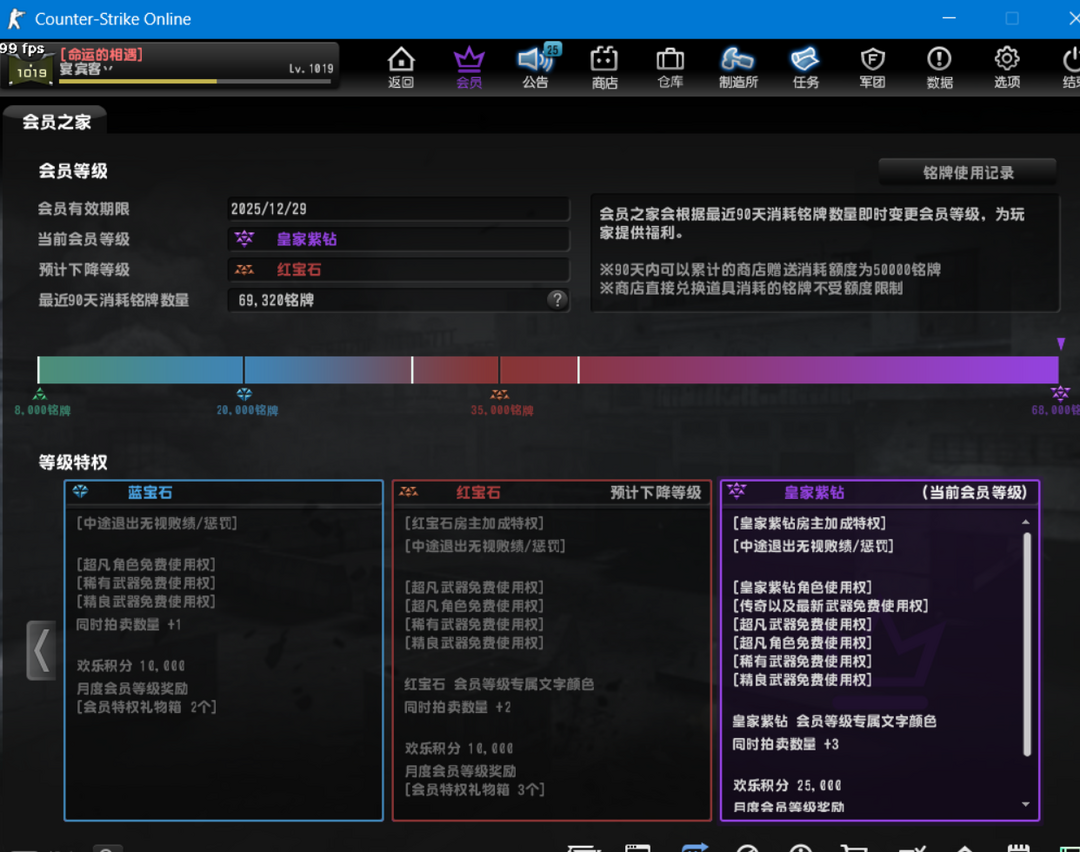Click the 35,000铭牌 ruby marker on progress bar

tap(499, 395)
